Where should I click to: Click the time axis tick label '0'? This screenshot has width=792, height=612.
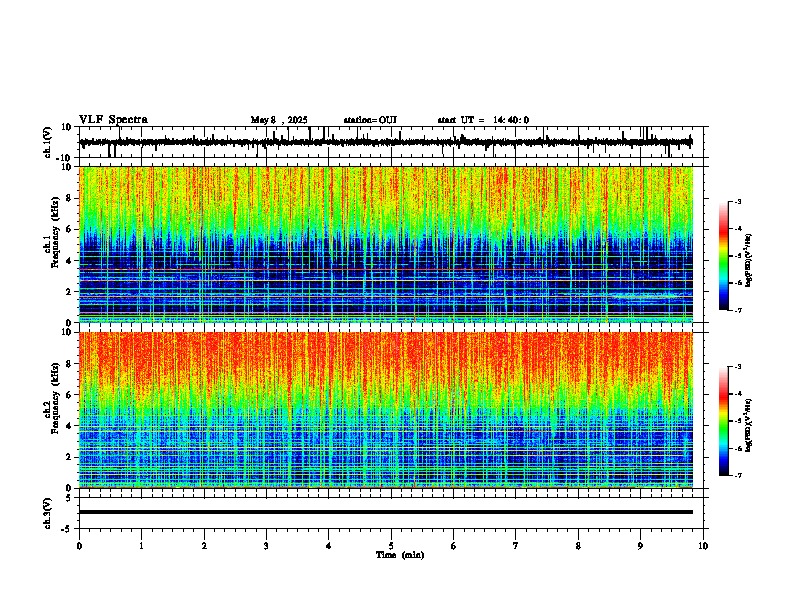(x=79, y=546)
